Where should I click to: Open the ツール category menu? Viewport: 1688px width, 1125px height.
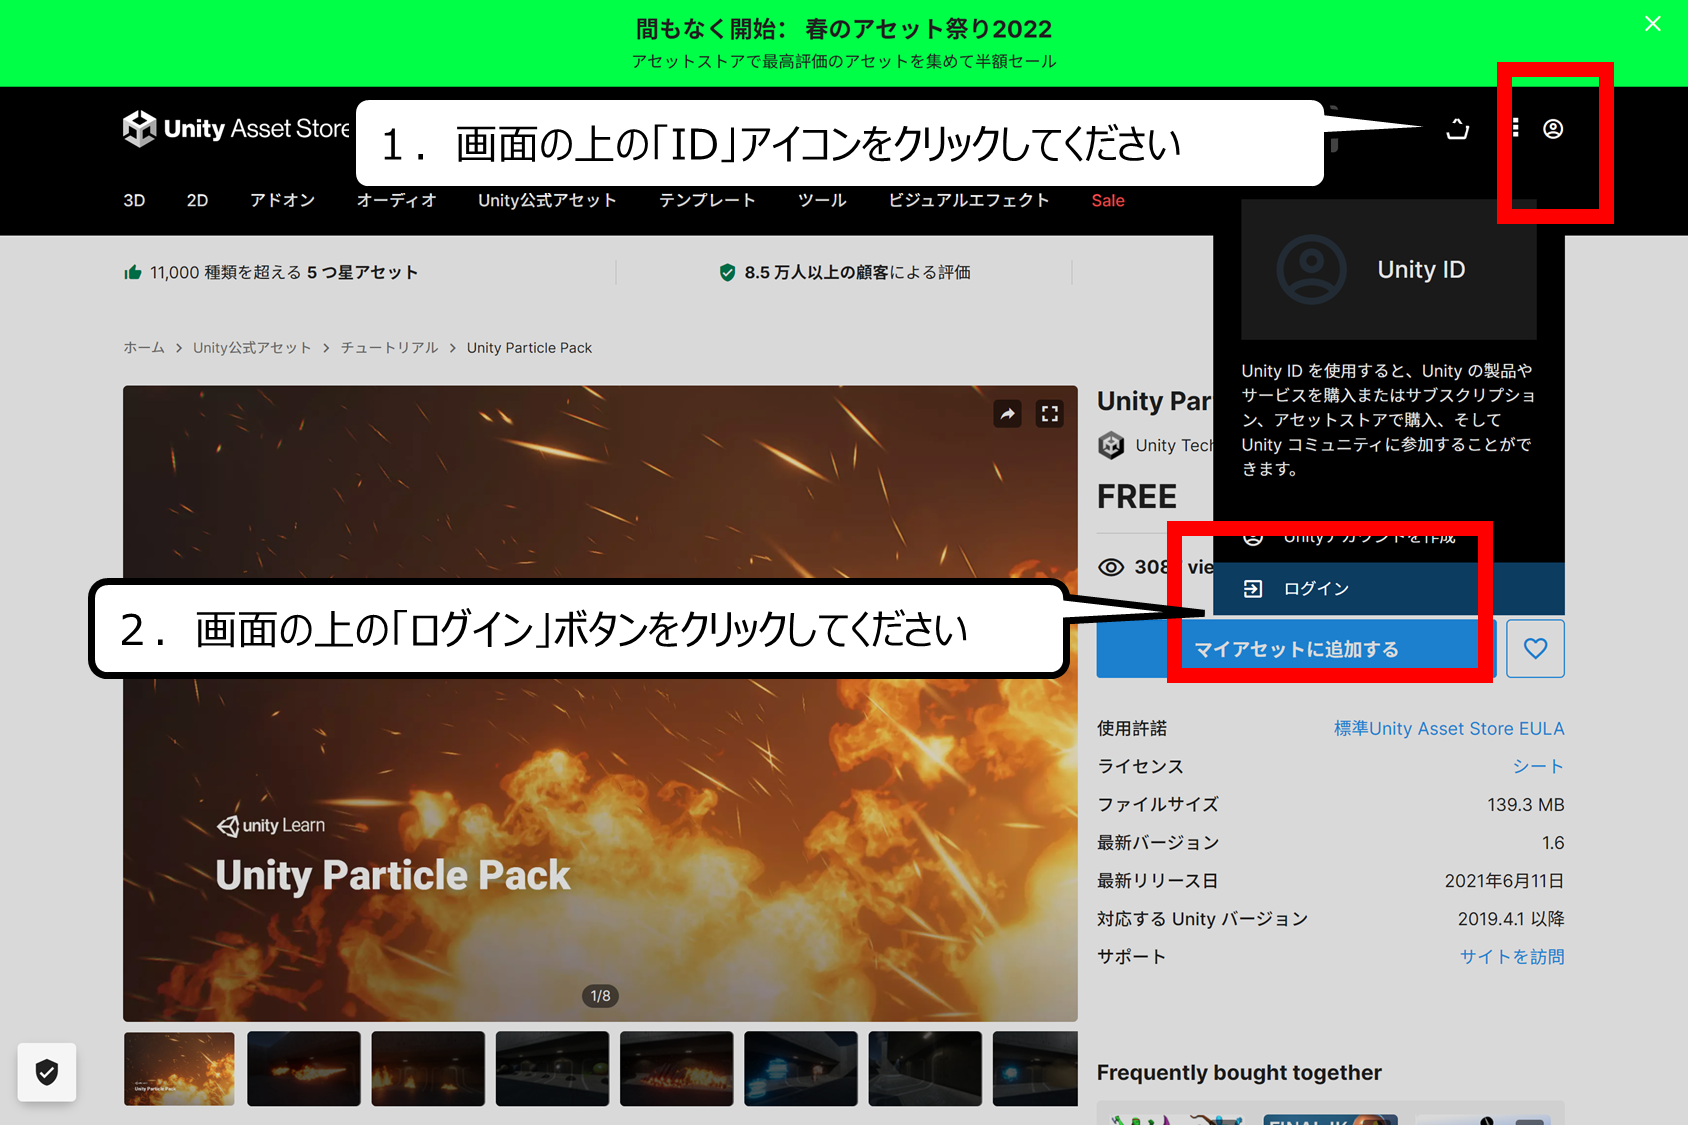(822, 200)
